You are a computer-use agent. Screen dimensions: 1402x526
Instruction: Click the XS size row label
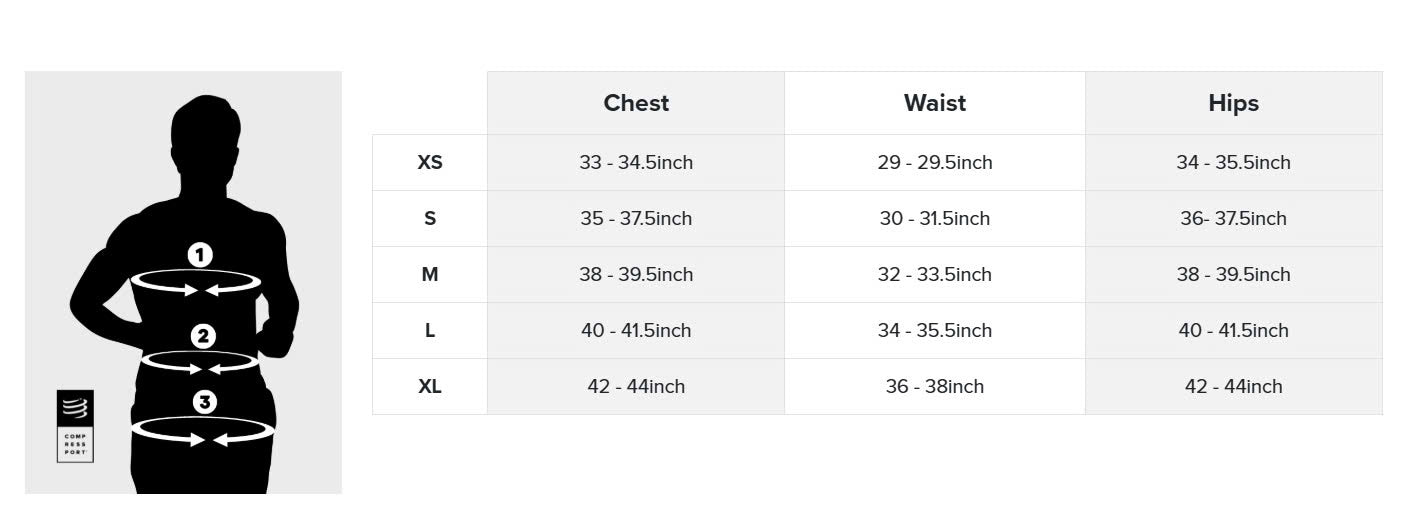430,162
